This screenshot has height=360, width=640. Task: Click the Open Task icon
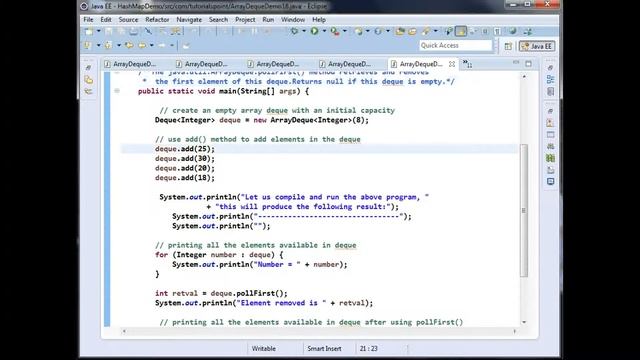point(412,31)
